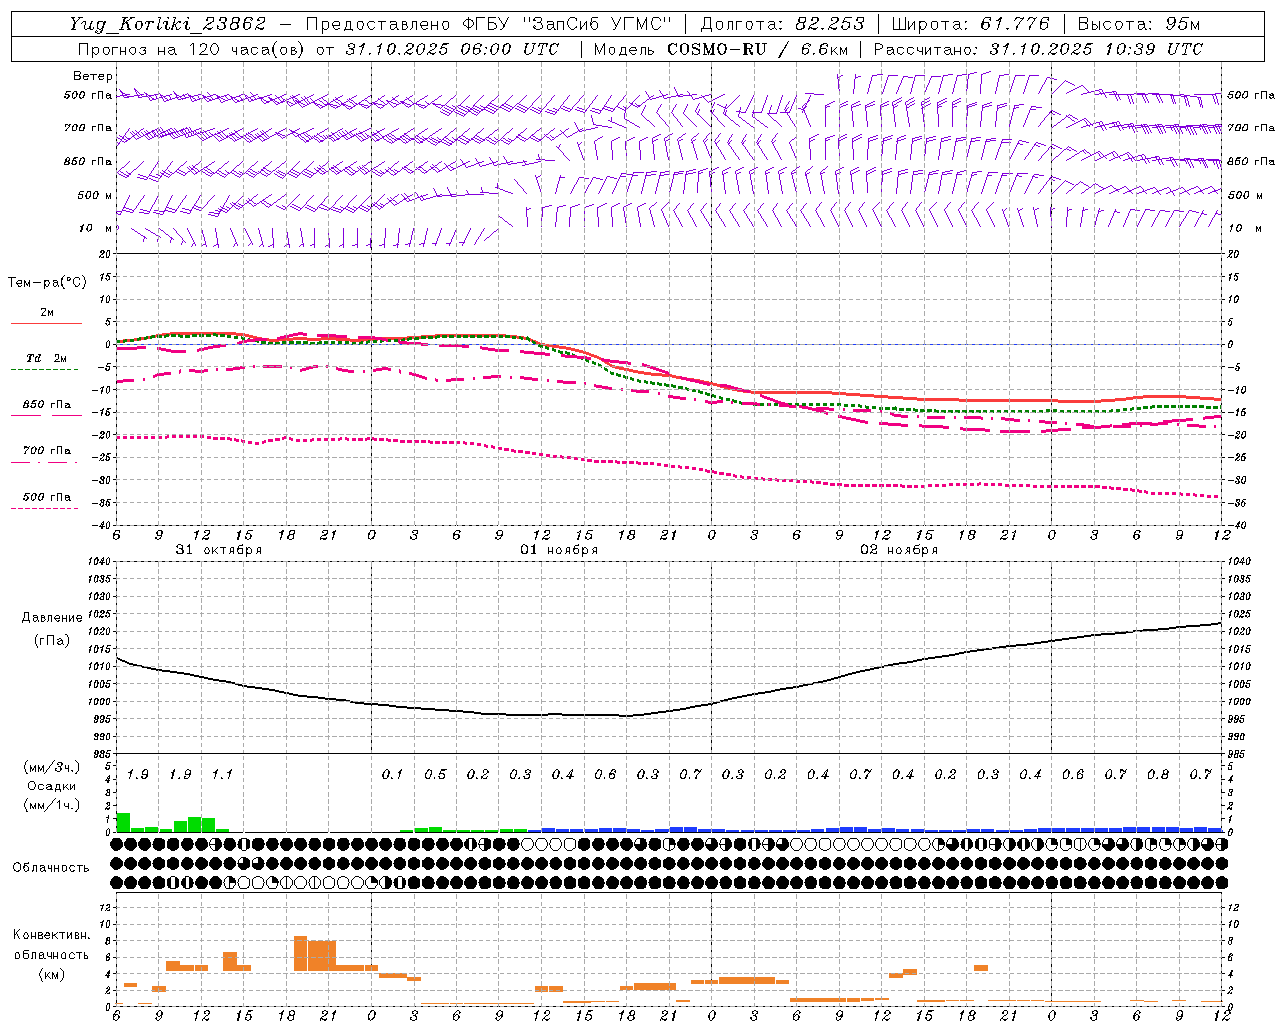Click the forecast start 31.10.2025 06:00 UTC

(x=452, y=49)
